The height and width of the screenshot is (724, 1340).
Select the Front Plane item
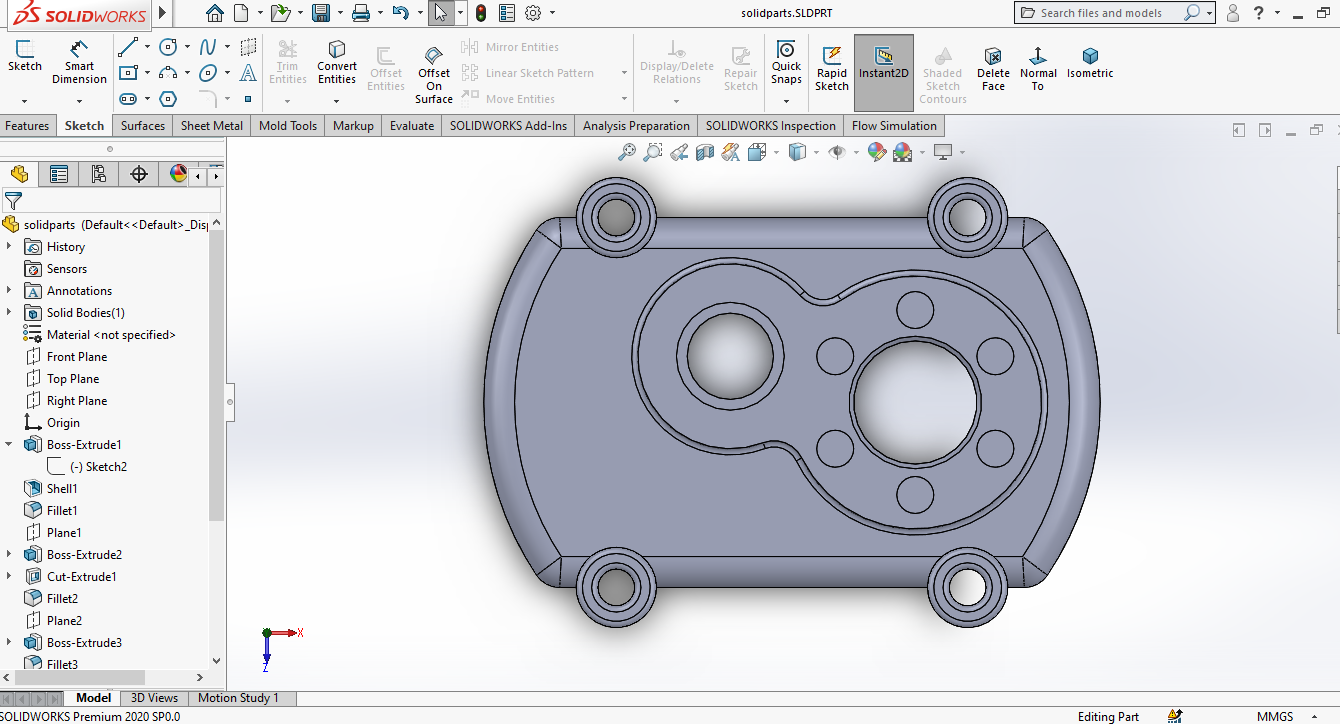(x=76, y=357)
